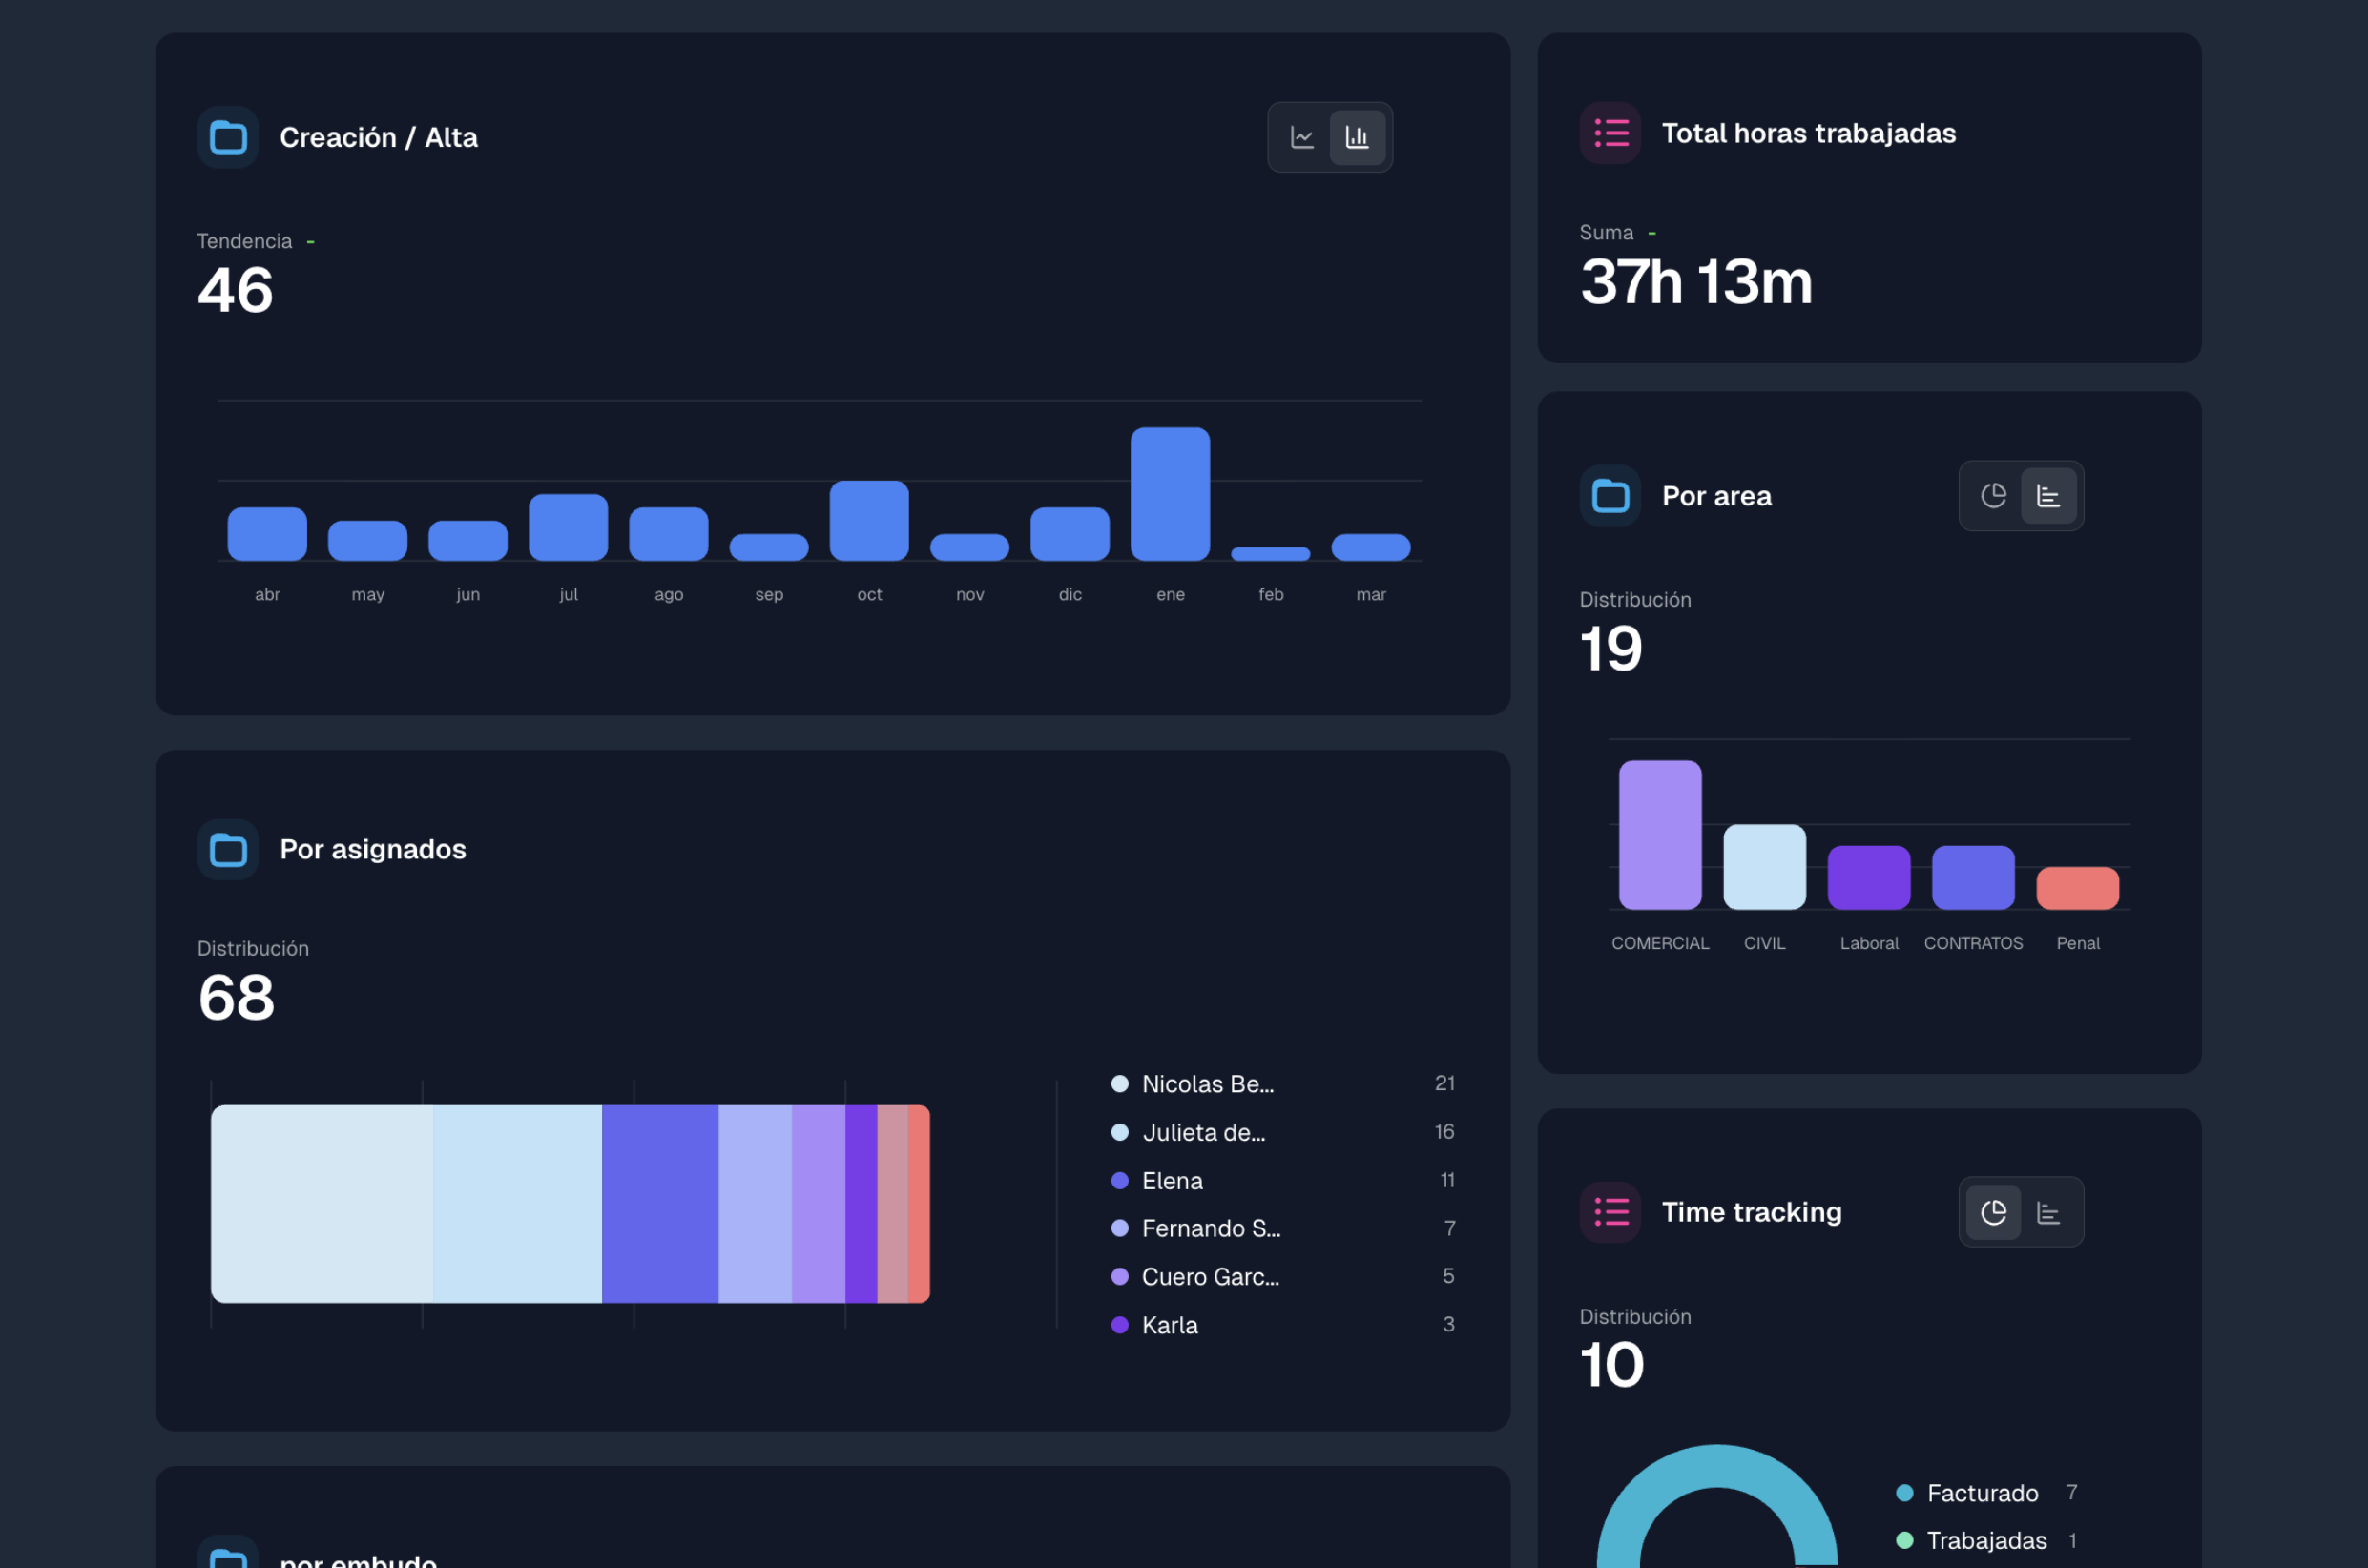Switch Creación / Alta to line chart view
Viewport: 2368px width, 1568px height.
pos(1302,137)
